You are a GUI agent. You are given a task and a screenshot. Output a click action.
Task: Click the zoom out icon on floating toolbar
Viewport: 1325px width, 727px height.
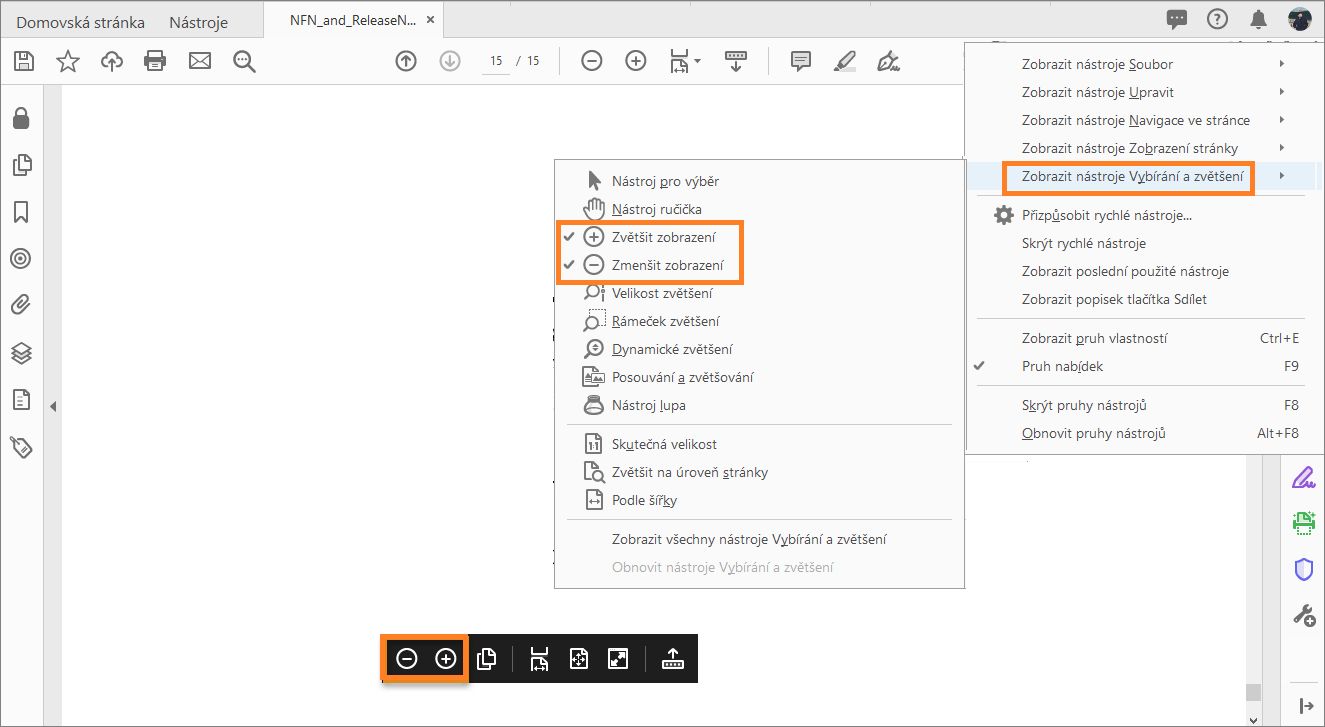(406, 659)
